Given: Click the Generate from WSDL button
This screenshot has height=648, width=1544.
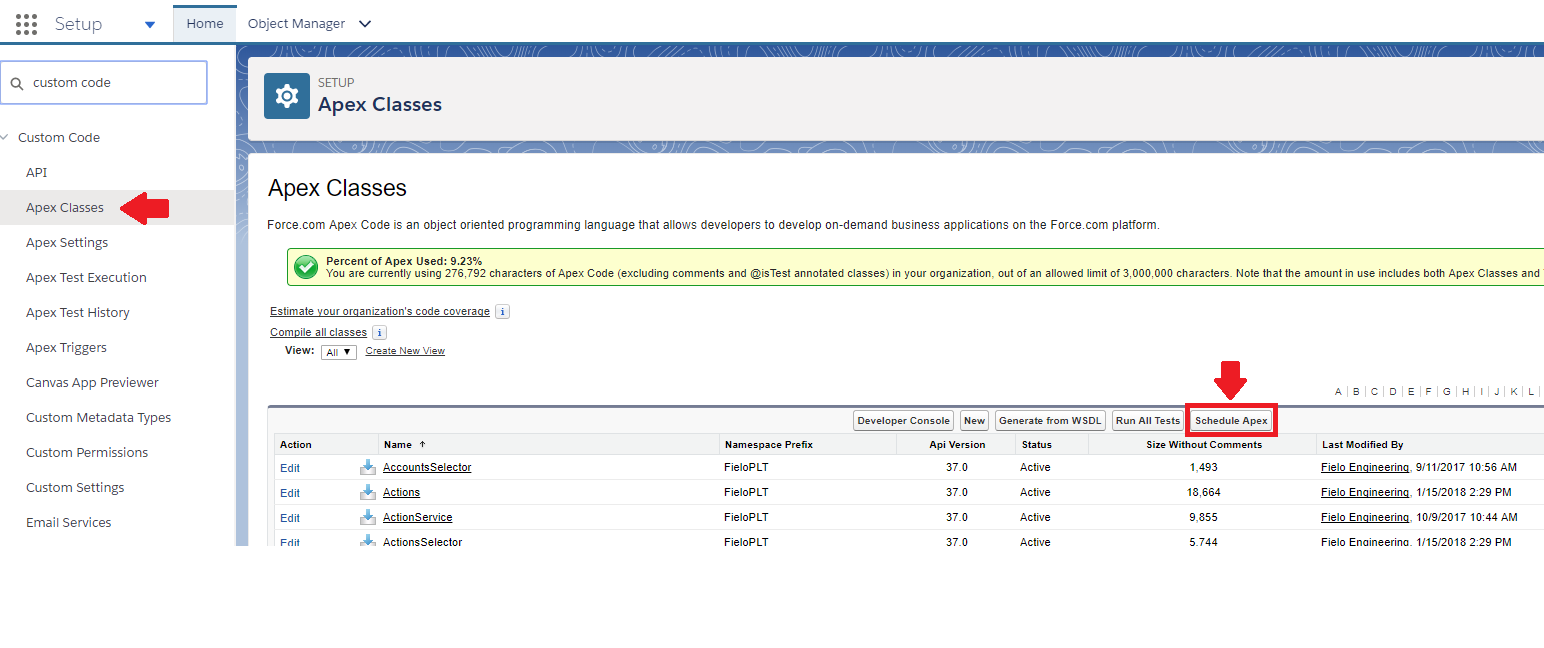Looking at the screenshot, I should click(1050, 421).
